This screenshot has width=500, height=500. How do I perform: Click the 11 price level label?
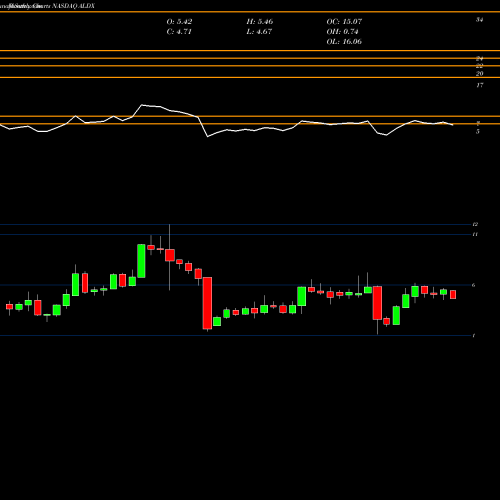[475, 234]
